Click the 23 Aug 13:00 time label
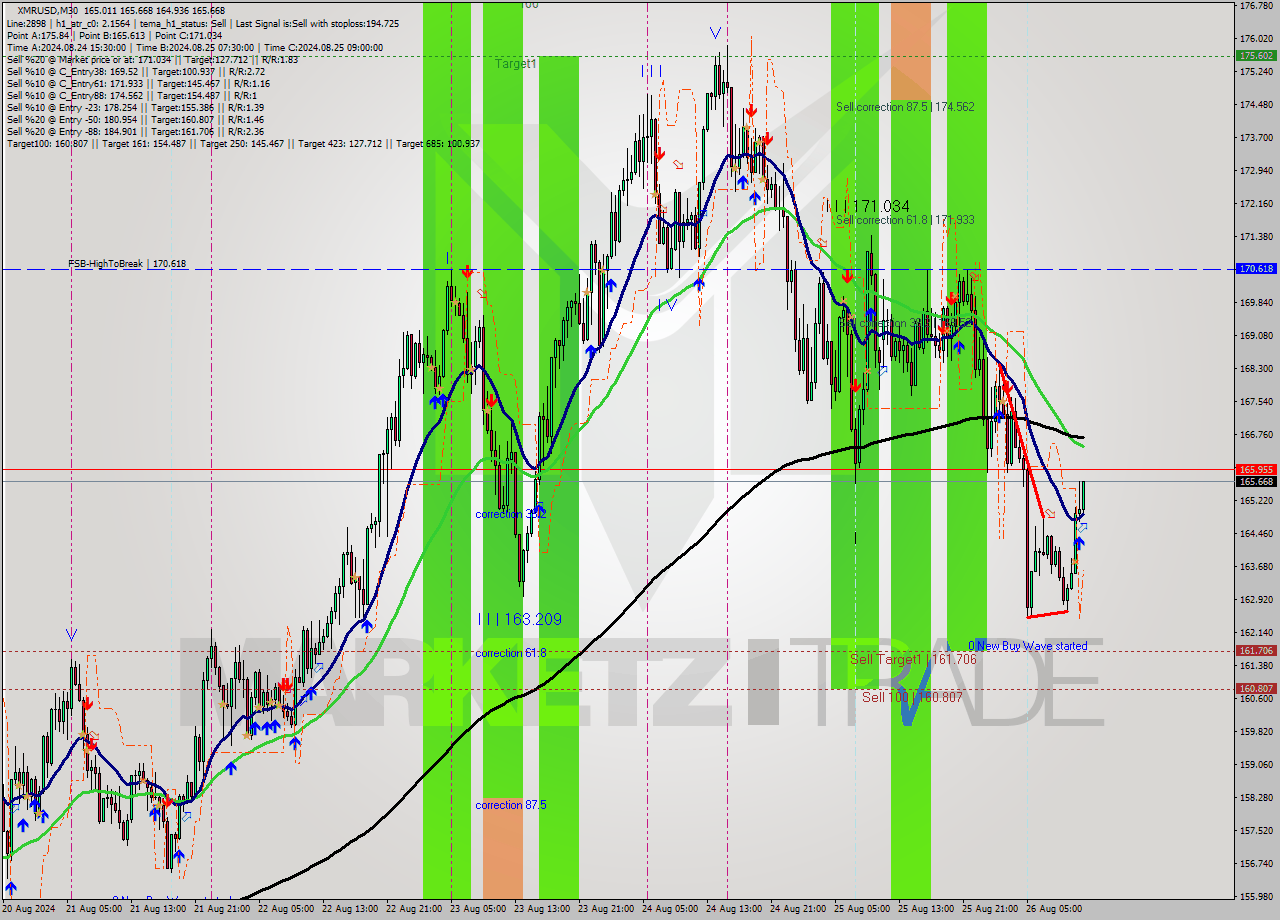This screenshot has height=920, width=1280. pyautogui.click(x=541, y=909)
